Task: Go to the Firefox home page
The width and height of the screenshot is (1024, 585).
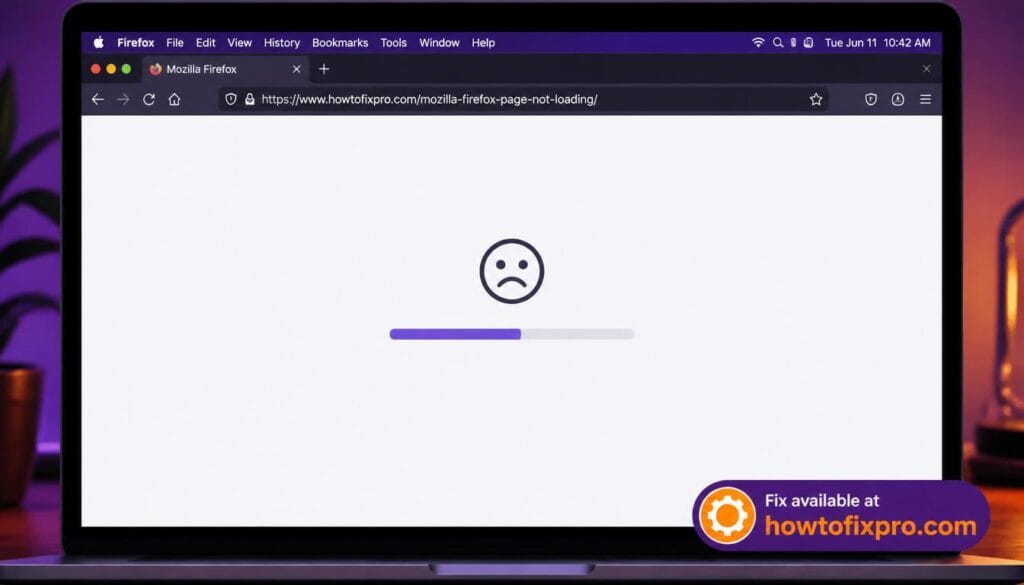Action: click(174, 99)
